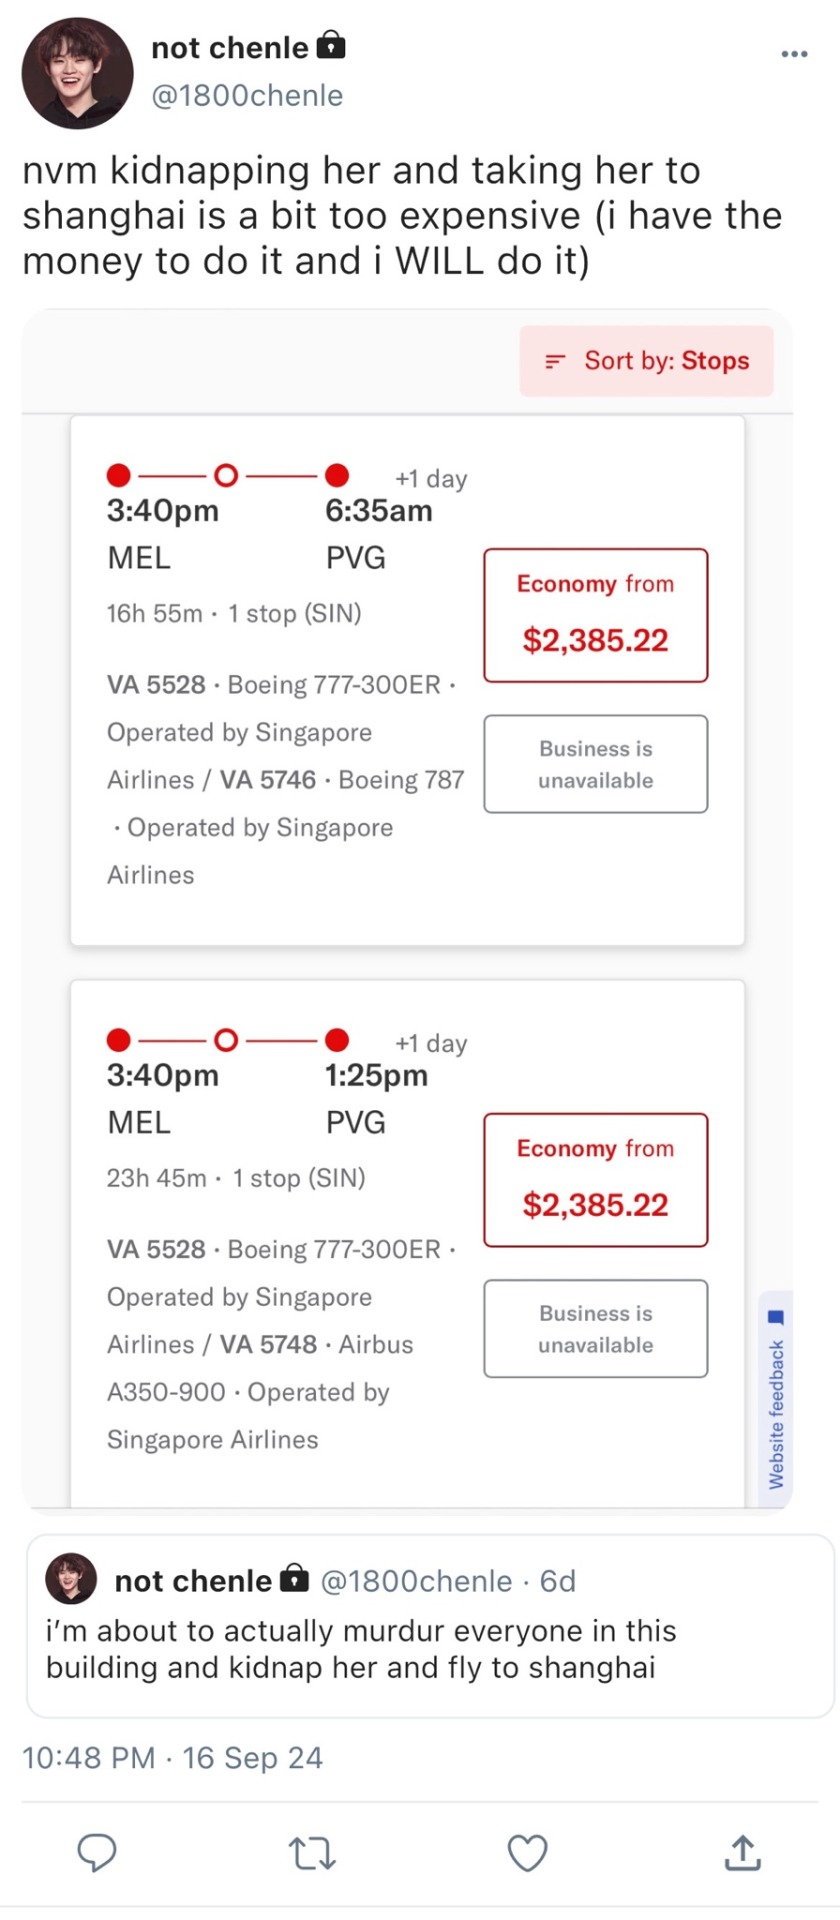840x1920 pixels.
Task: Open the quoted tweet about flying to shanghai
Action: click(x=430, y=1626)
